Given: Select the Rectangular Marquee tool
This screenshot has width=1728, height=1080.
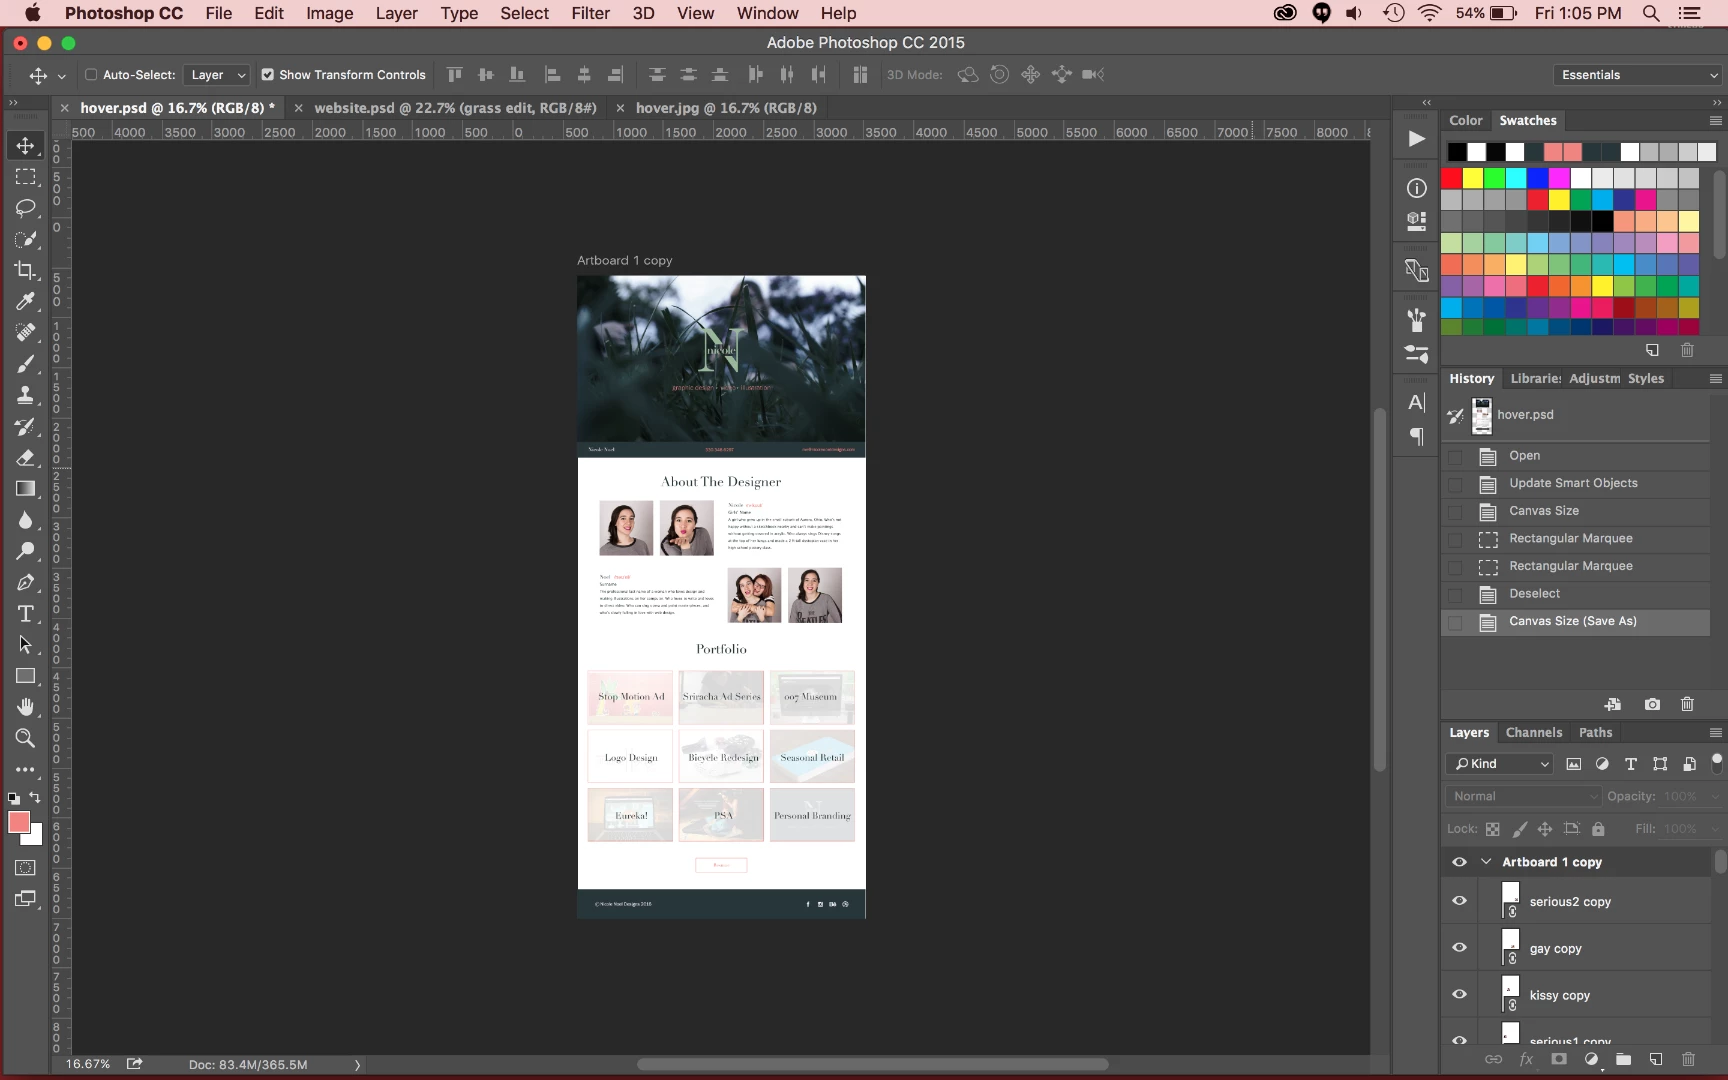Looking at the screenshot, I should [x=25, y=177].
